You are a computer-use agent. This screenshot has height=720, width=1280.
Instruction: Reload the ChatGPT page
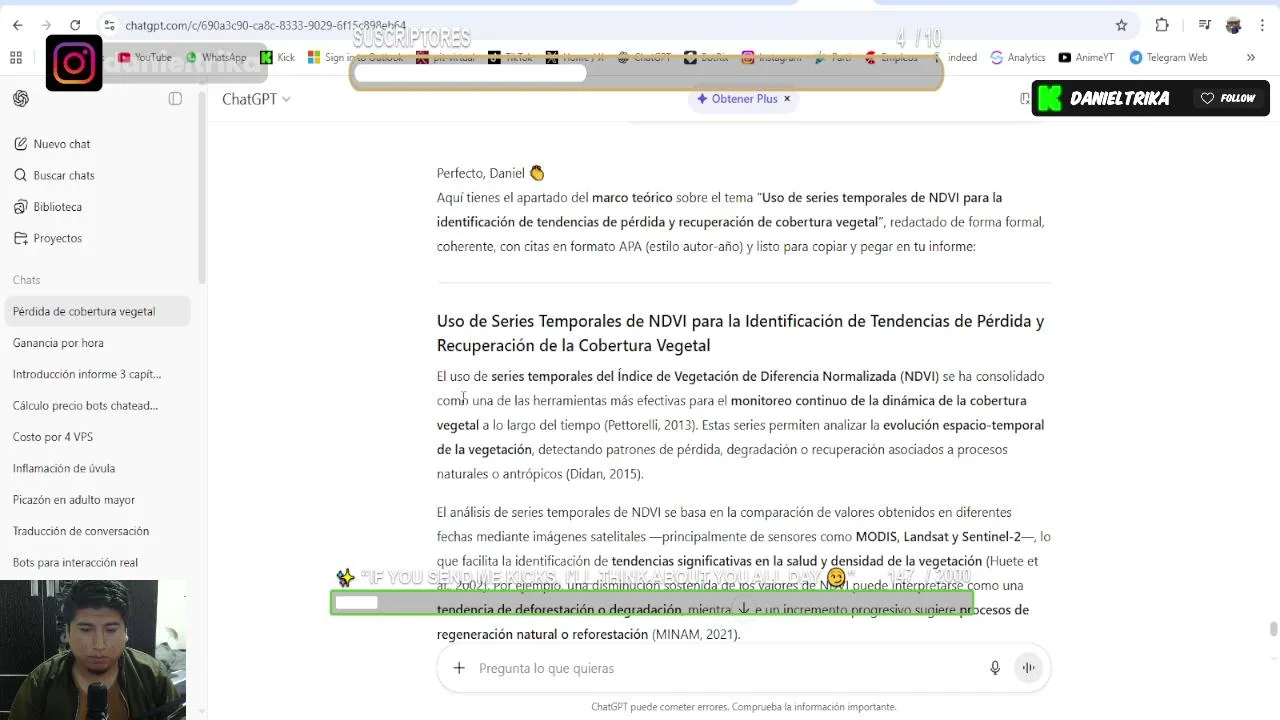75,25
